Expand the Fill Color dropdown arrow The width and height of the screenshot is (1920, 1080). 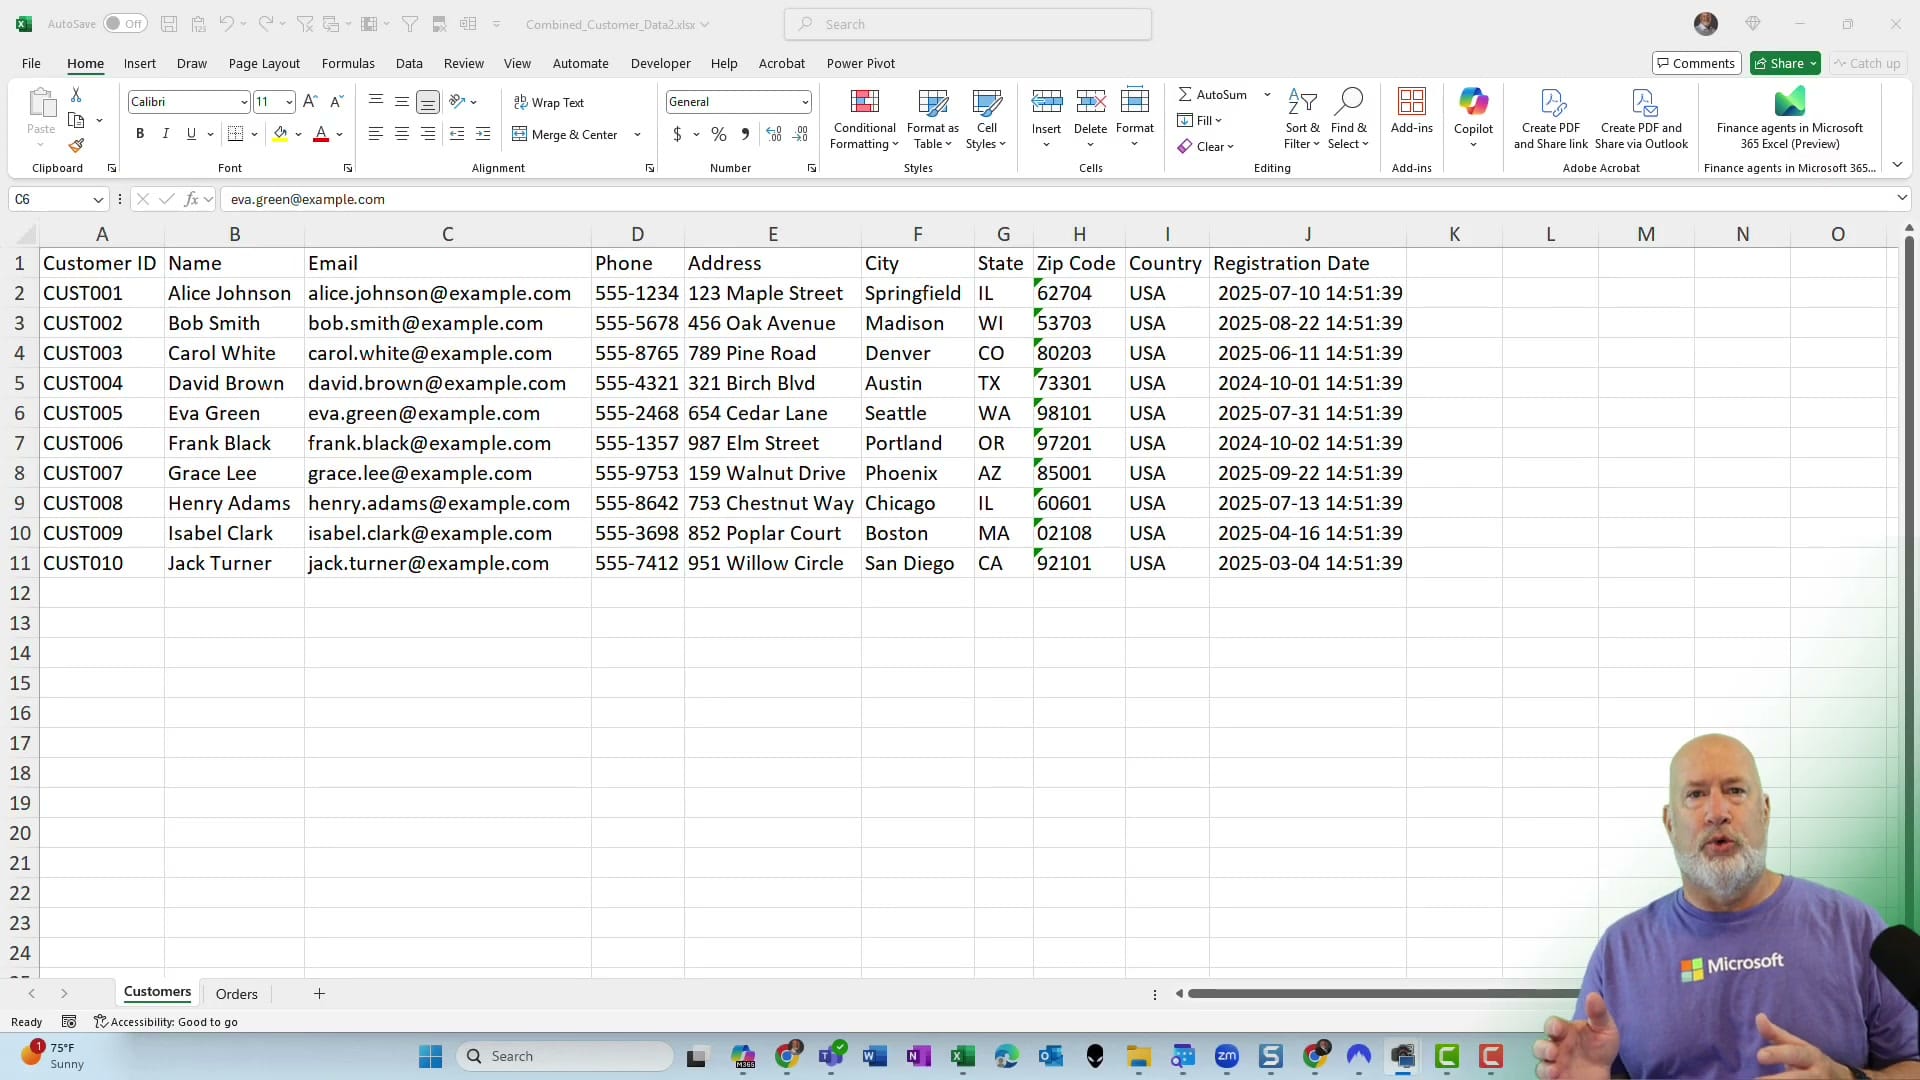pyautogui.click(x=298, y=134)
